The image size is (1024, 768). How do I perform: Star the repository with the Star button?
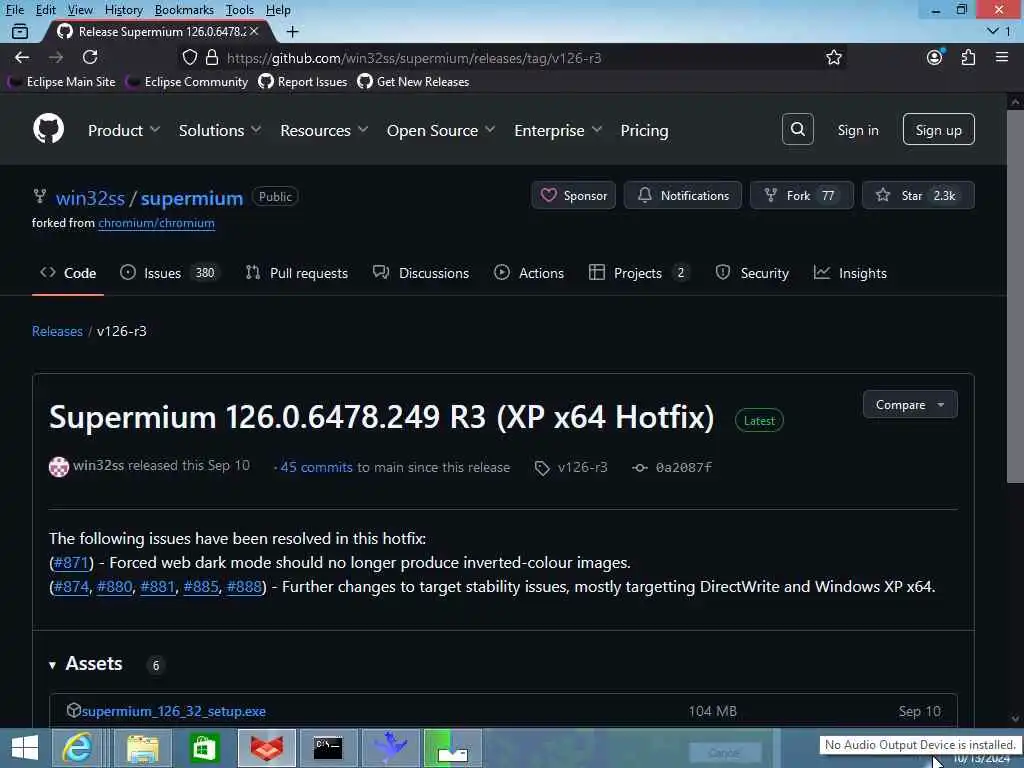[918, 195]
